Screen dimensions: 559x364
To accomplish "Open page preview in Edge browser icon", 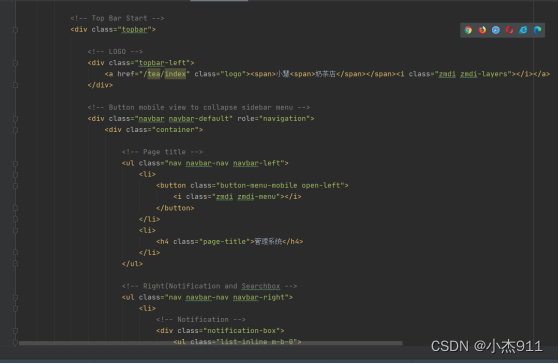I will (537, 30).
